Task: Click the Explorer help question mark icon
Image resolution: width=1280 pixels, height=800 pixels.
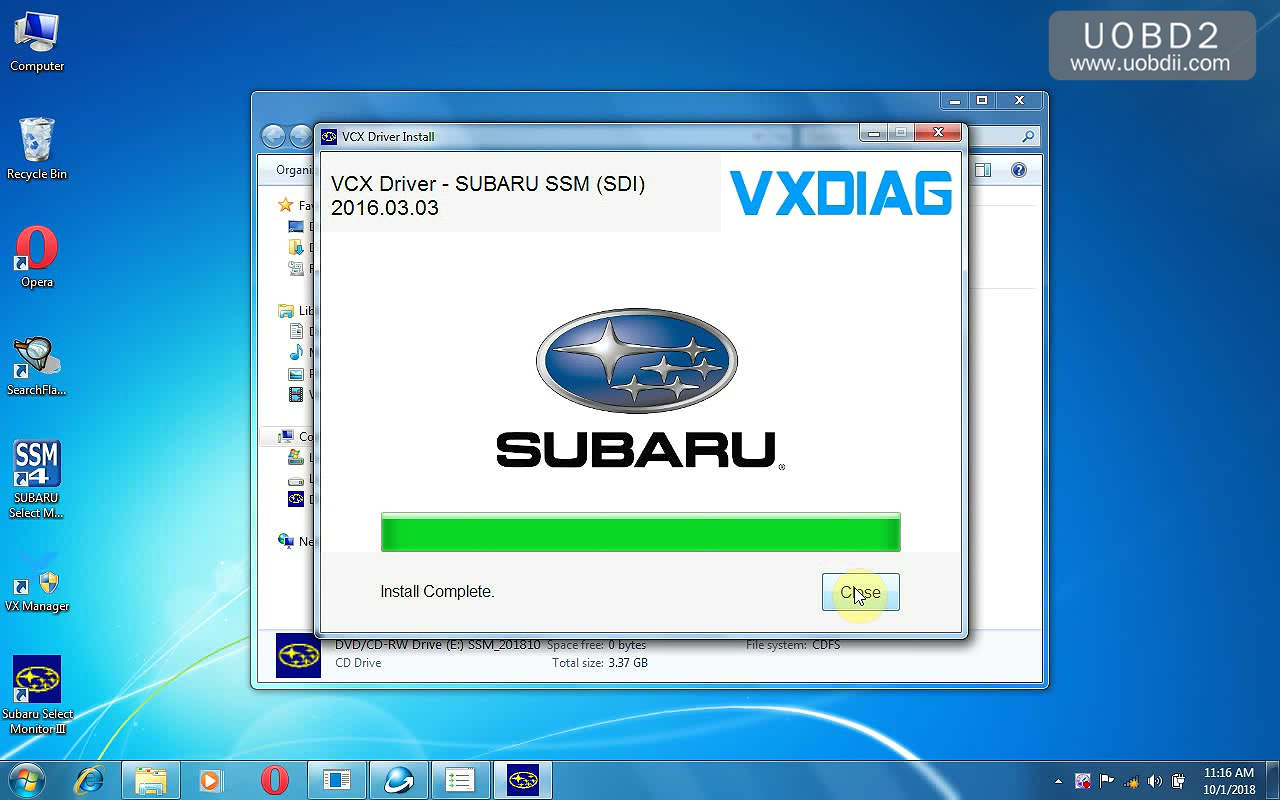Action: [x=1018, y=170]
